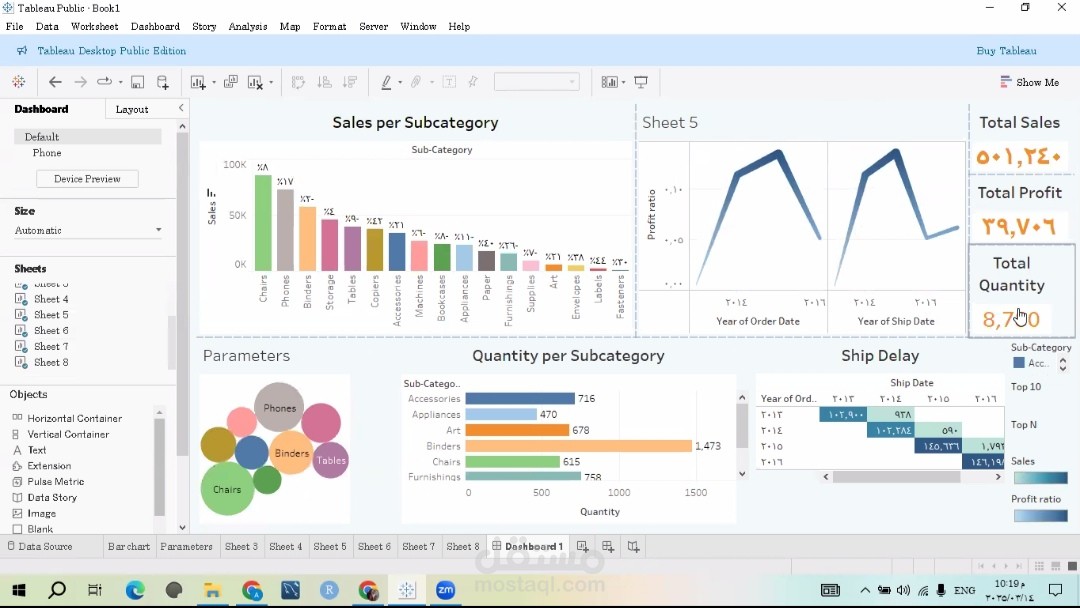The width and height of the screenshot is (1080, 608).
Task: Switch to the Layout tab
Action: click(x=132, y=109)
